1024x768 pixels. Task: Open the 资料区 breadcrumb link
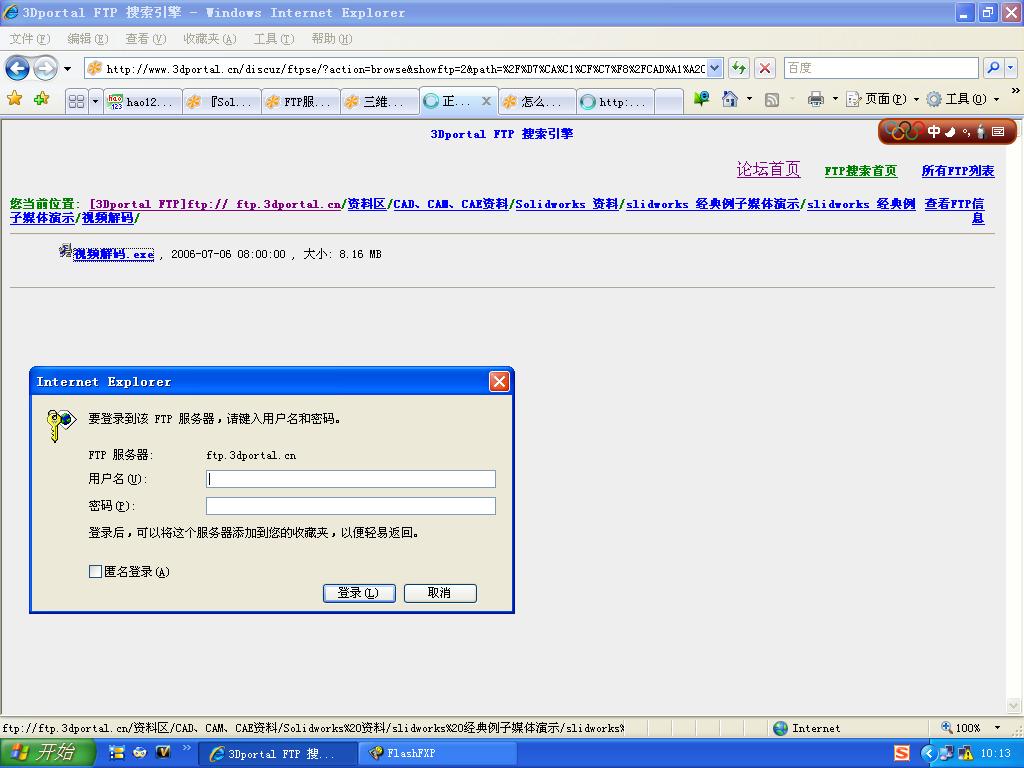[366, 204]
